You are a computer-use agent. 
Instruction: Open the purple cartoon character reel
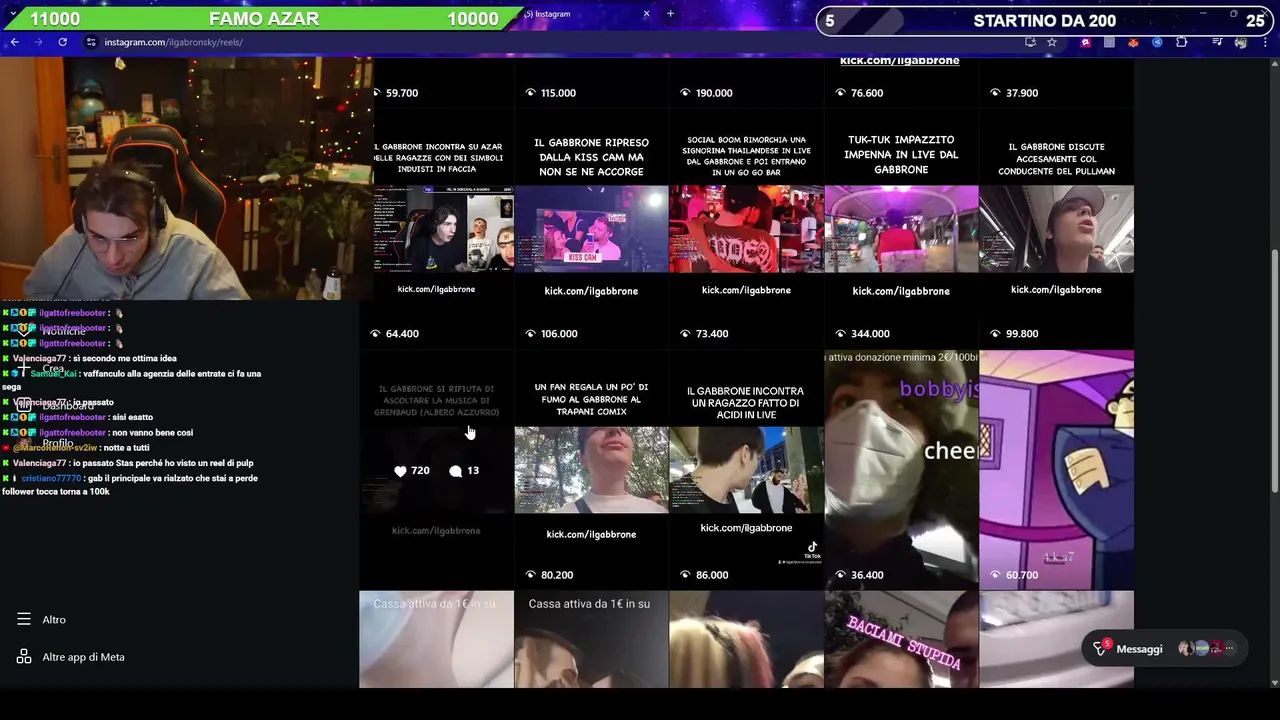(1056, 470)
